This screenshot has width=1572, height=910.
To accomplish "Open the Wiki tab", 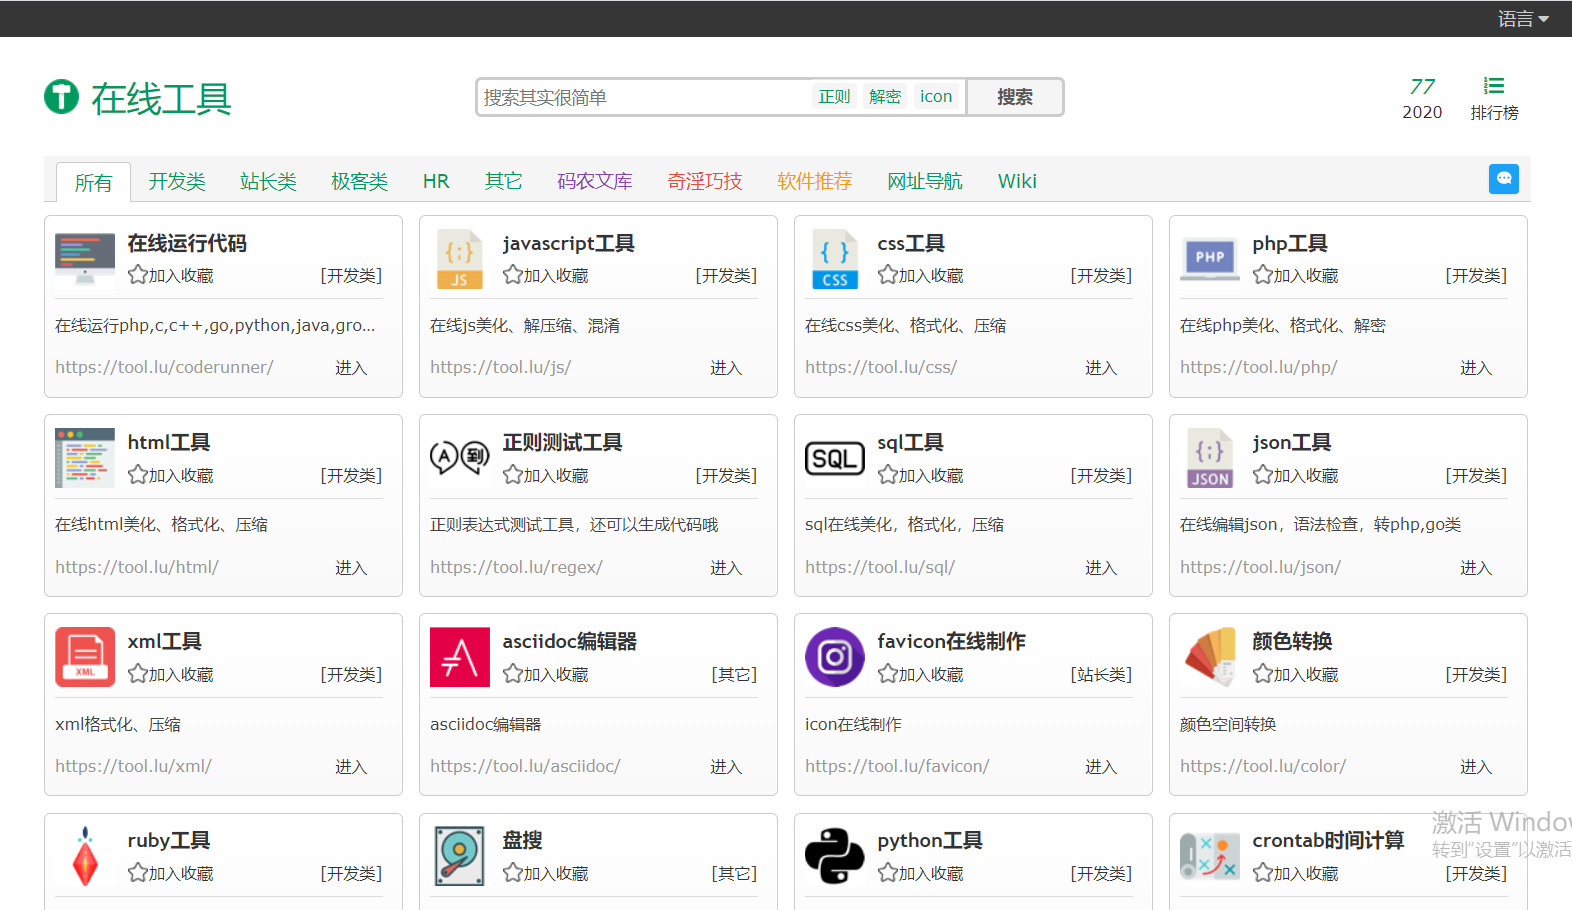I will pyautogui.click(x=1017, y=181).
